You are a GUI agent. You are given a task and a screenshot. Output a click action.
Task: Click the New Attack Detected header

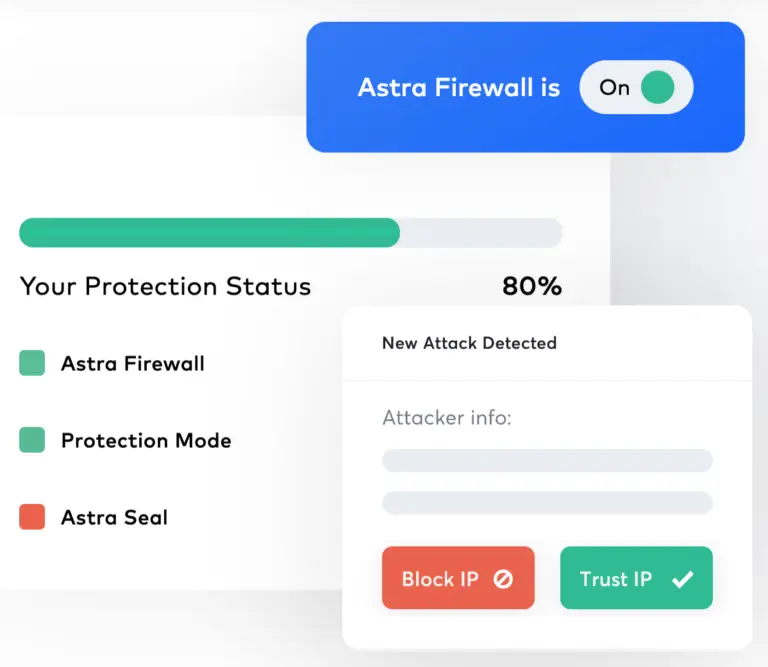tap(469, 343)
